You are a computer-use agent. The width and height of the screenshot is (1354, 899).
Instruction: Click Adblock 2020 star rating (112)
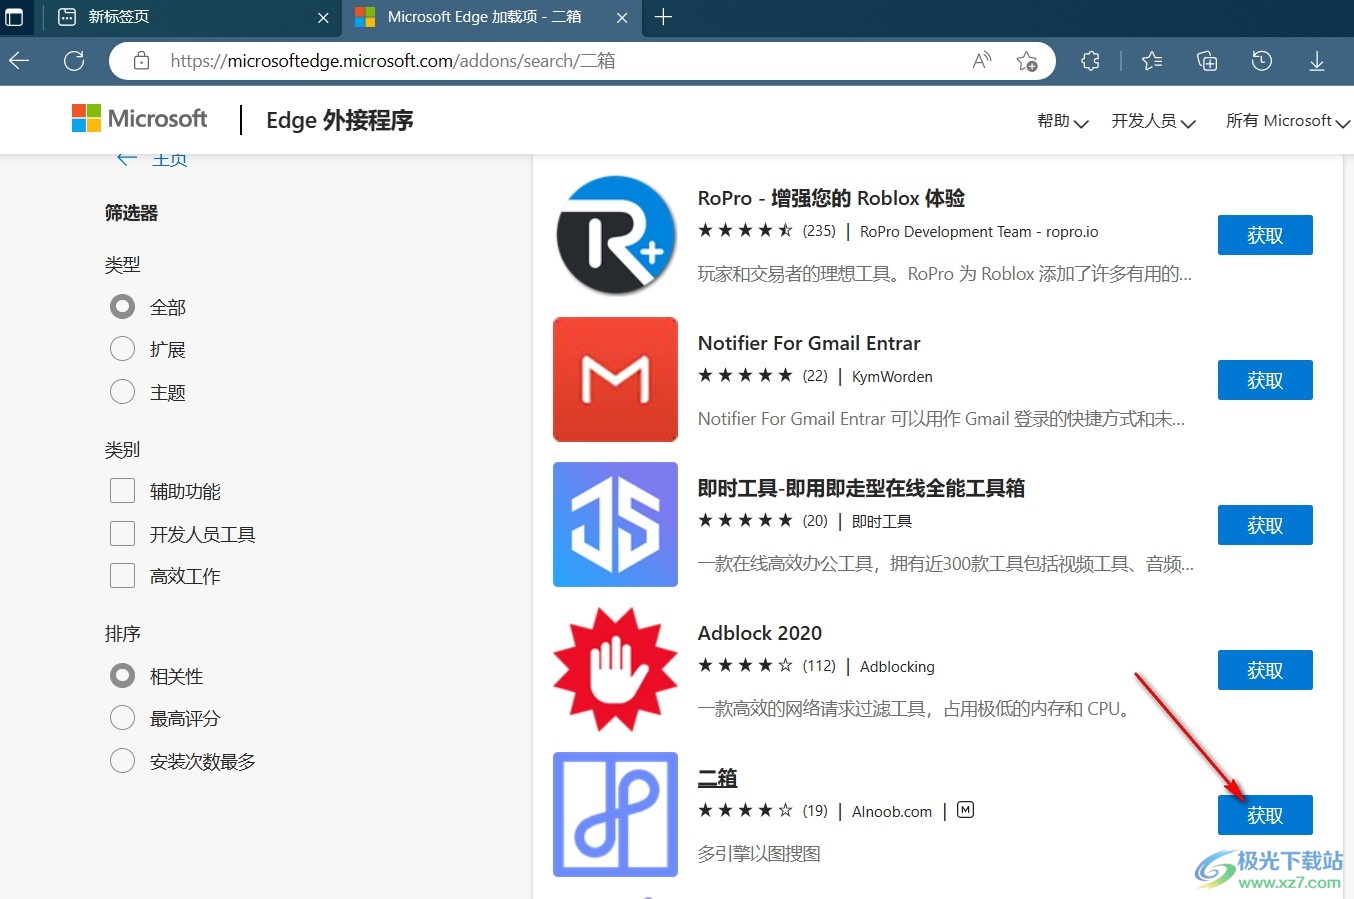[x=766, y=666]
